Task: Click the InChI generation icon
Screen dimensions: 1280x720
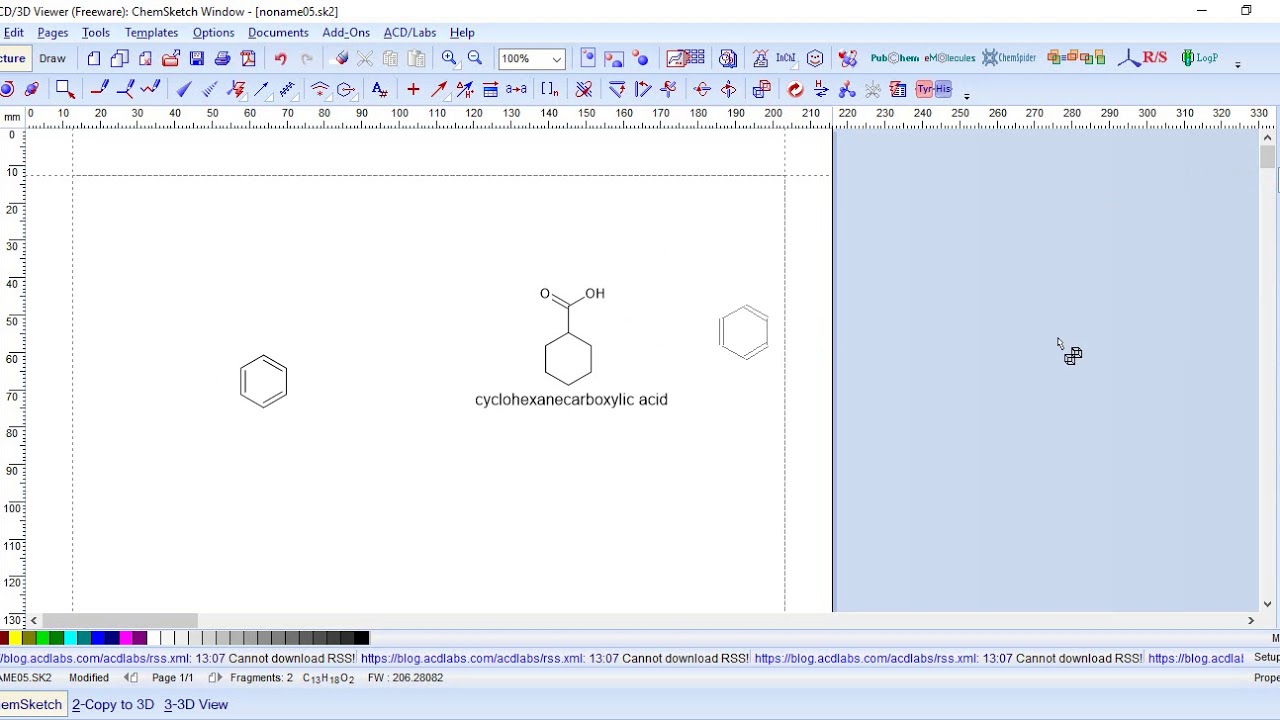Action: tap(786, 59)
